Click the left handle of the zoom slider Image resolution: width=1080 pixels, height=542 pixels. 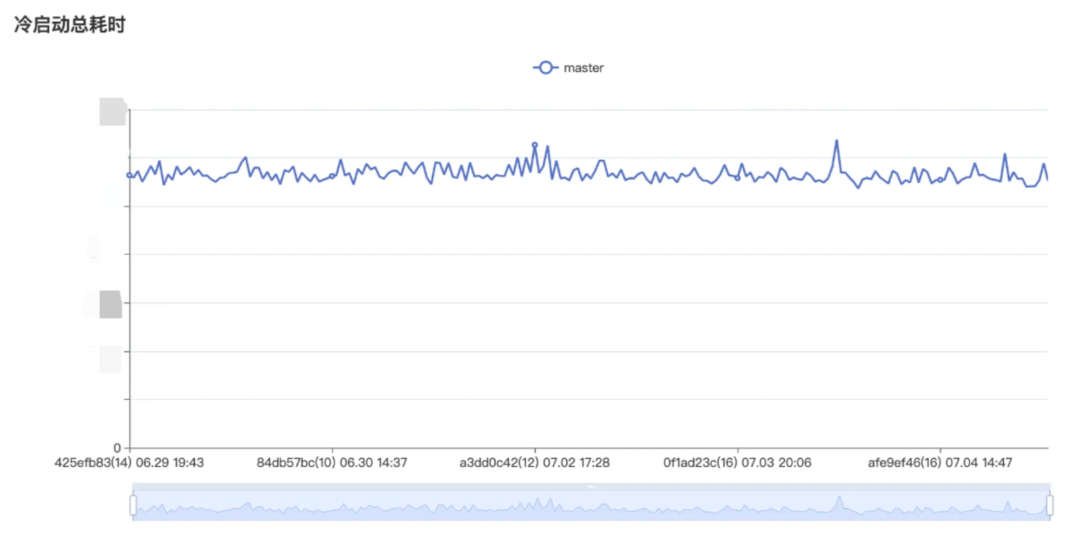pyautogui.click(x=133, y=505)
